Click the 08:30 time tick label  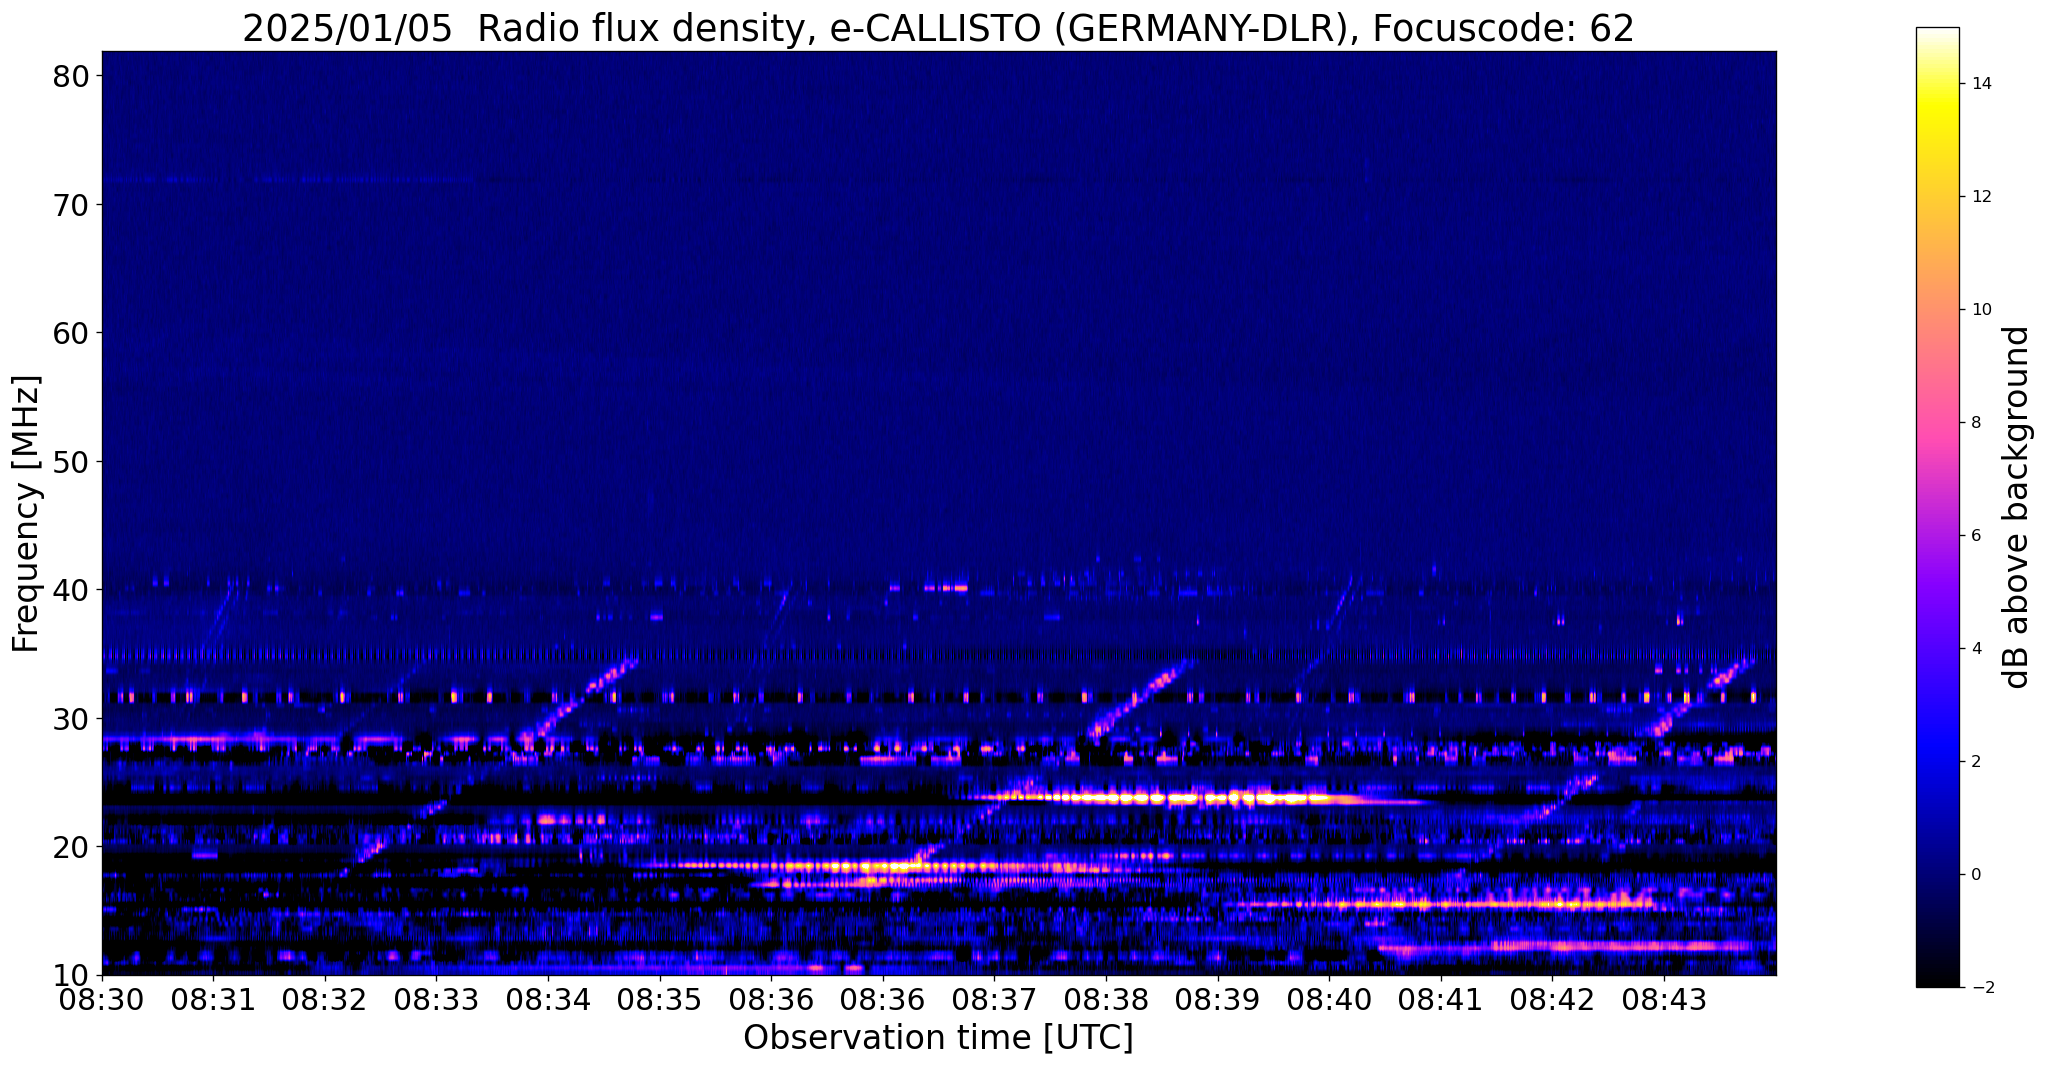[x=102, y=1000]
